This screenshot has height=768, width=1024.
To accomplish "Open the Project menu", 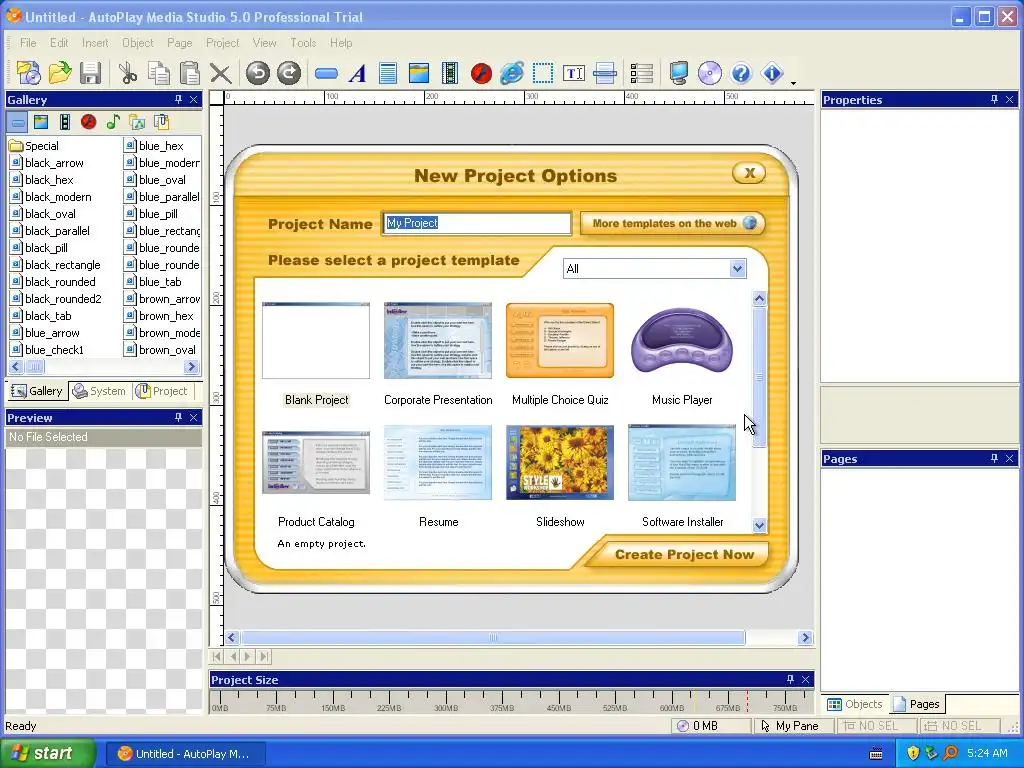I will coord(223,42).
